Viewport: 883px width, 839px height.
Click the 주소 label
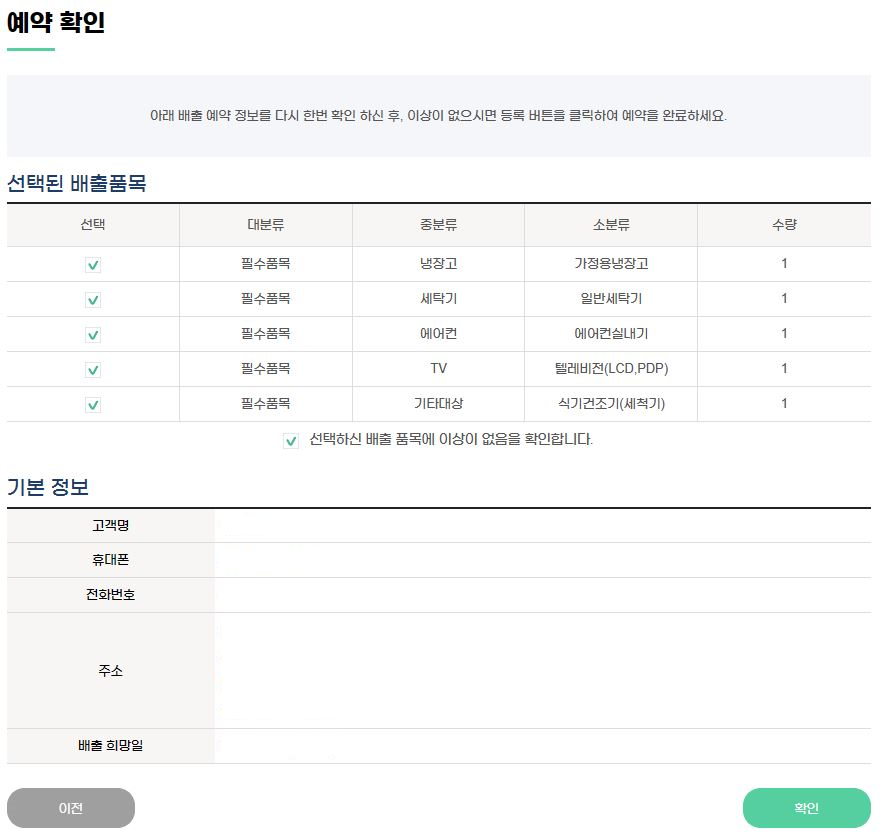pos(110,670)
